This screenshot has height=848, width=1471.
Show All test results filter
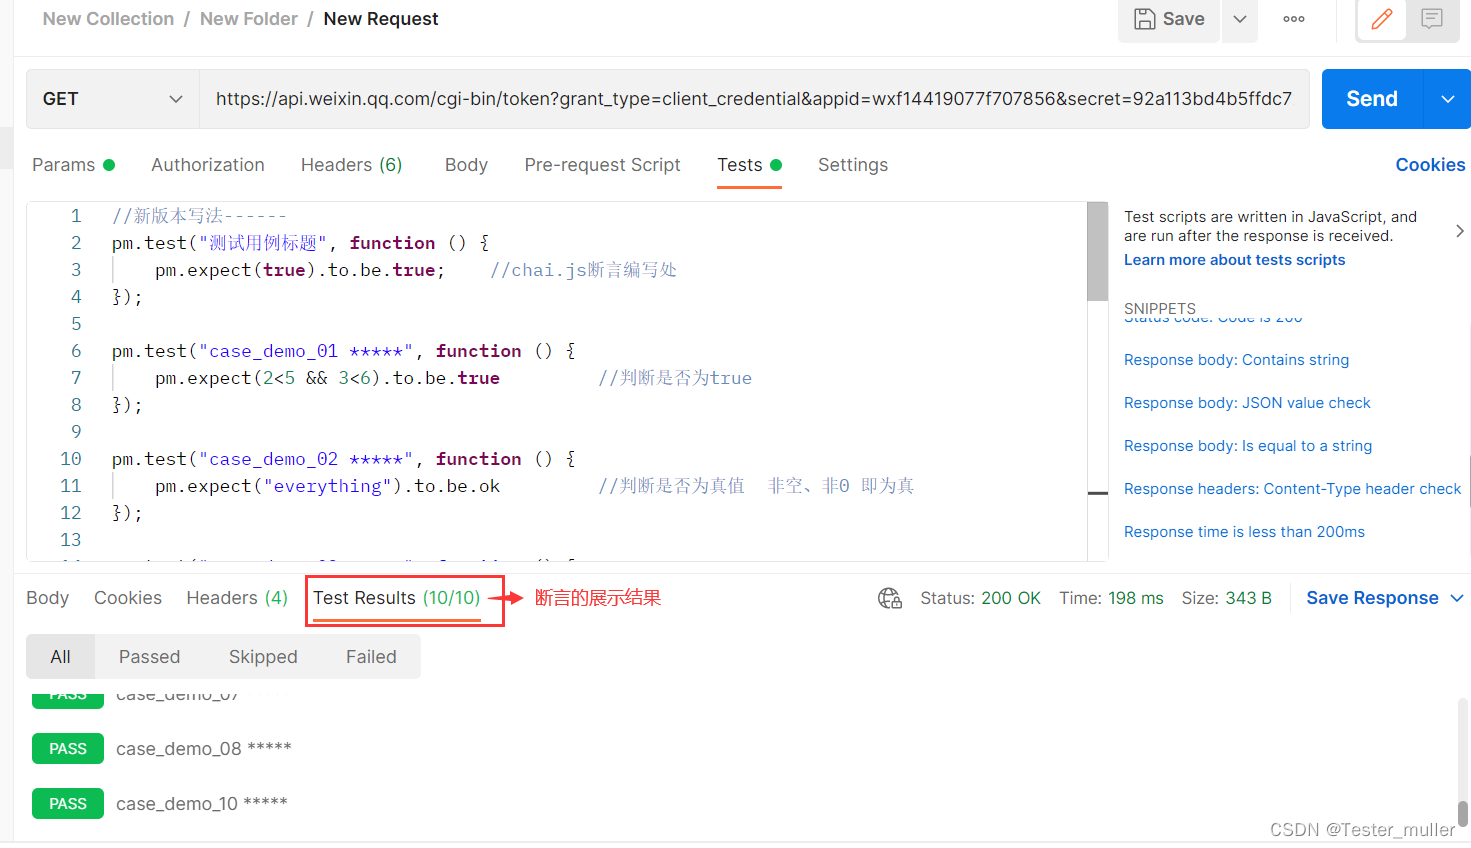pyautogui.click(x=60, y=657)
